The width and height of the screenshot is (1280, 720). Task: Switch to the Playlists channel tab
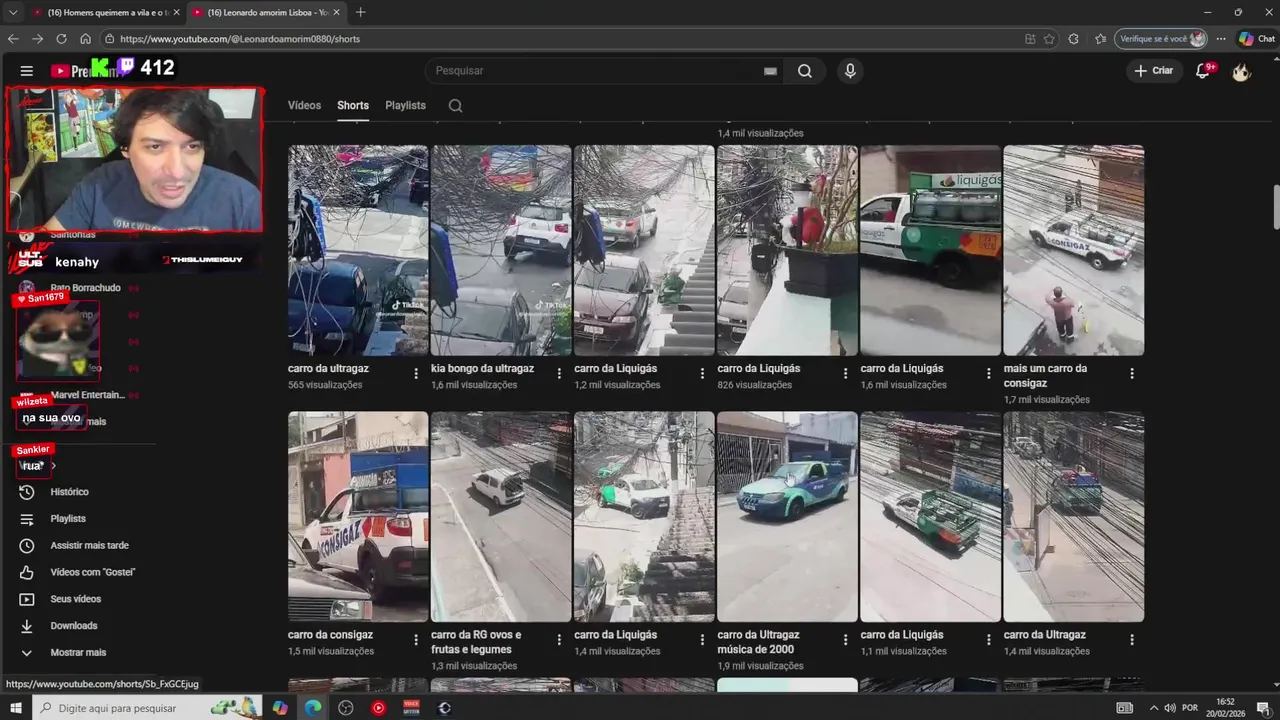405,105
